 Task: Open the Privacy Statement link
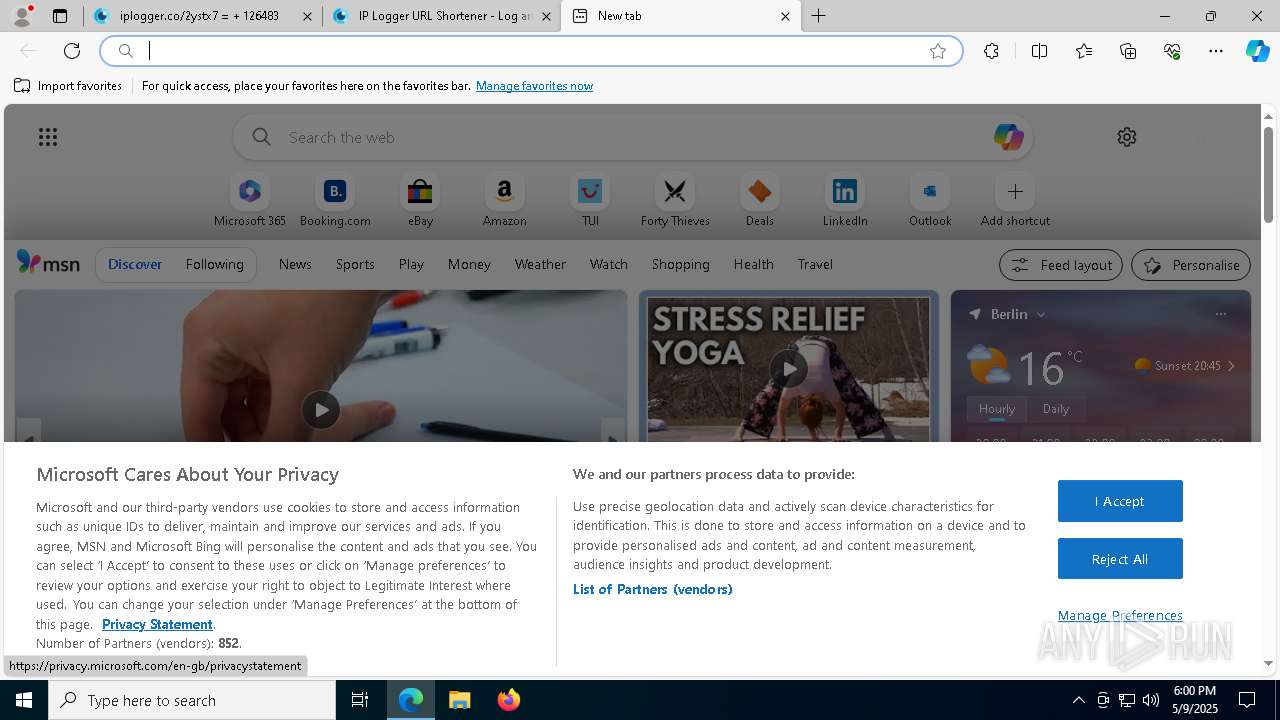(x=157, y=624)
